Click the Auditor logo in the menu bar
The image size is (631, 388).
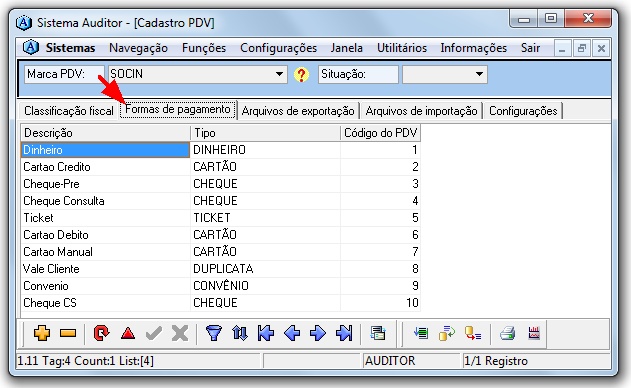click(31, 47)
